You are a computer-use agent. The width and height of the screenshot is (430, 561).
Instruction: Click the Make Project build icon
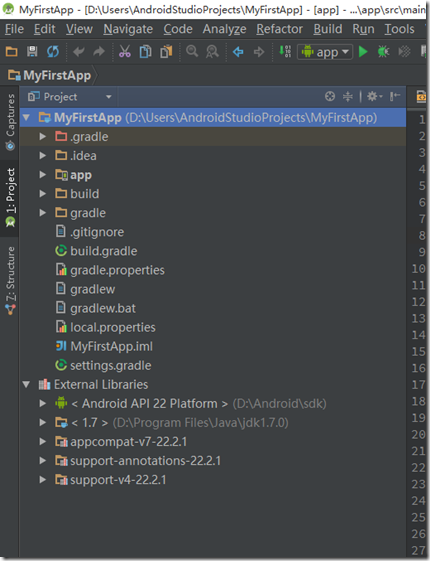285,52
